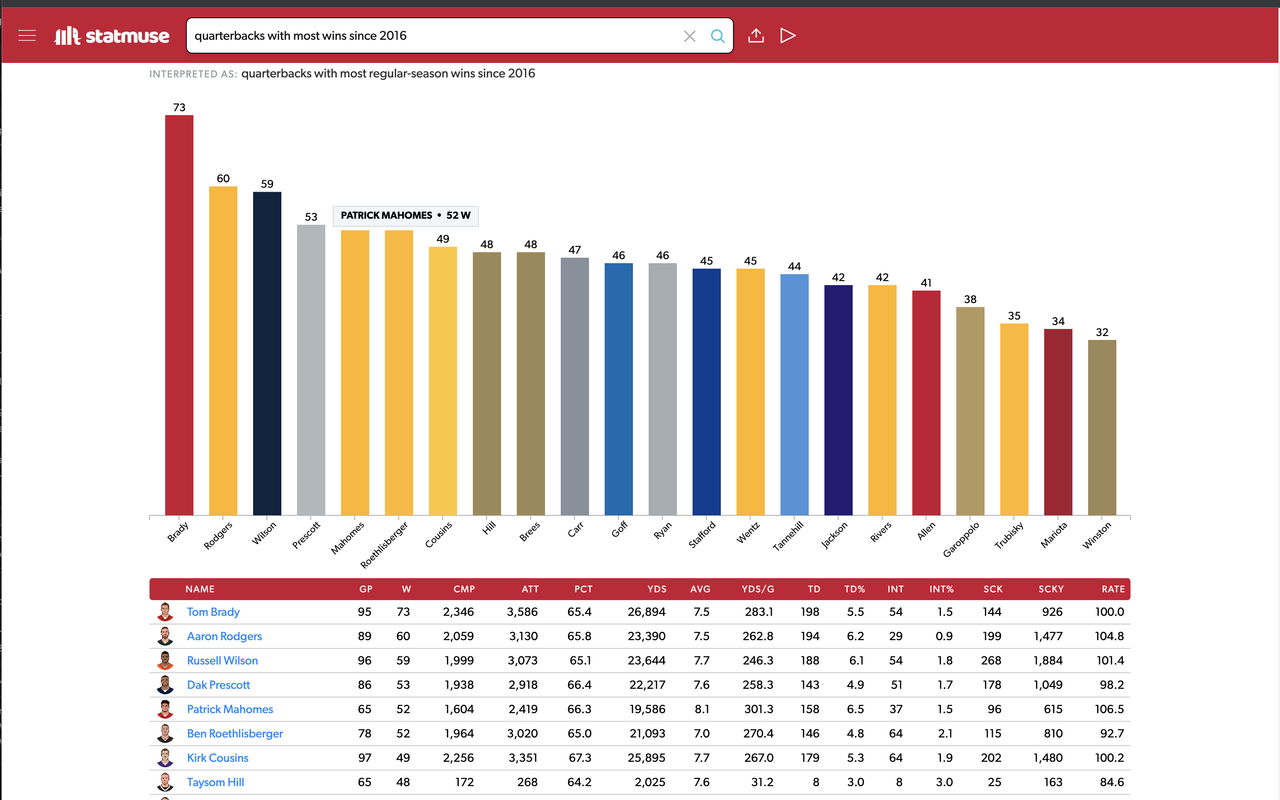The height and width of the screenshot is (800, 1280).
Task: Open Dak Prescott player link
Action: point(218,685)
